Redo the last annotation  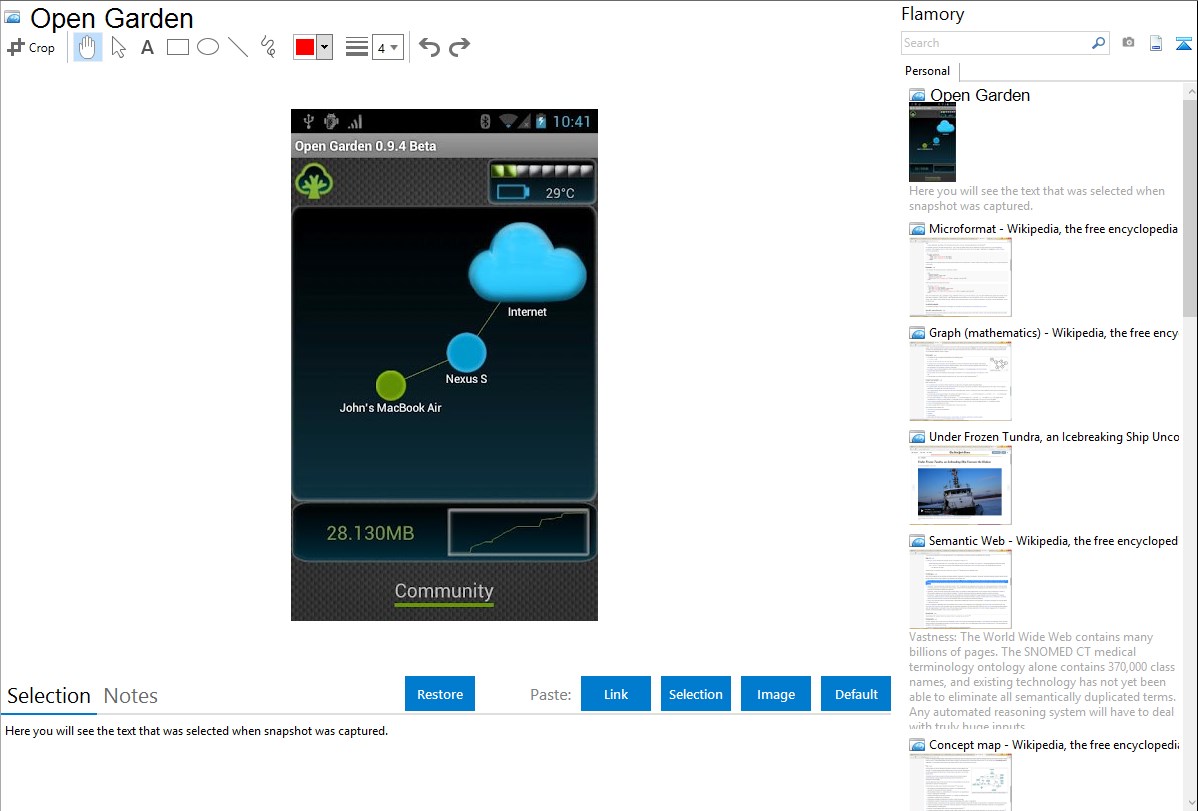(x=459, y=47)
